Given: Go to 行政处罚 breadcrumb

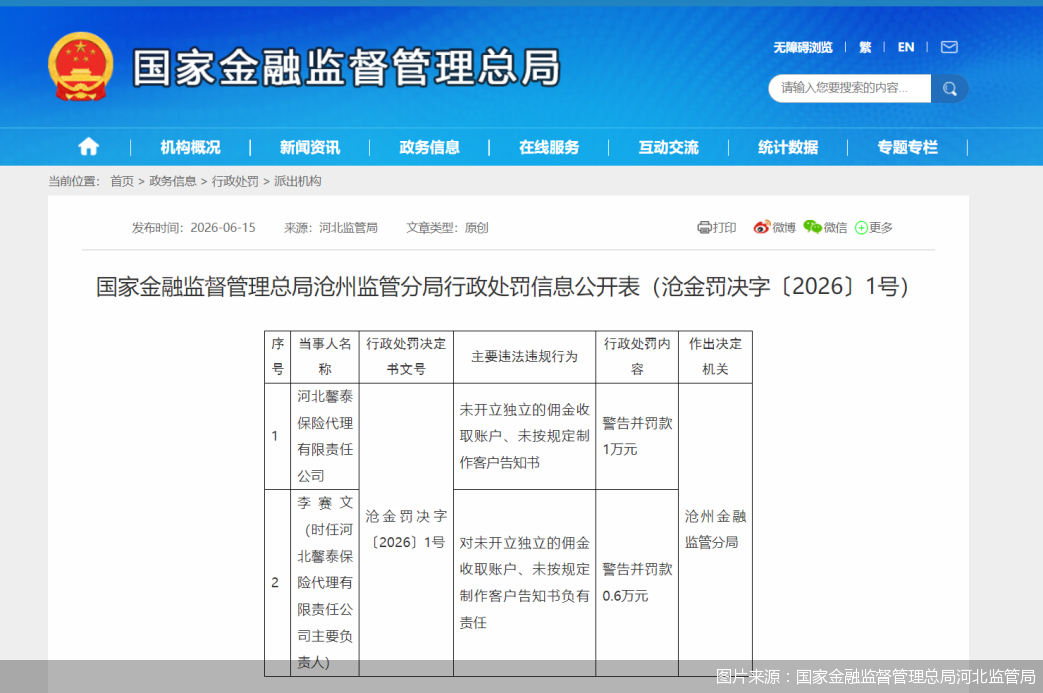Looking at the screenshot, I should (235, 181).
